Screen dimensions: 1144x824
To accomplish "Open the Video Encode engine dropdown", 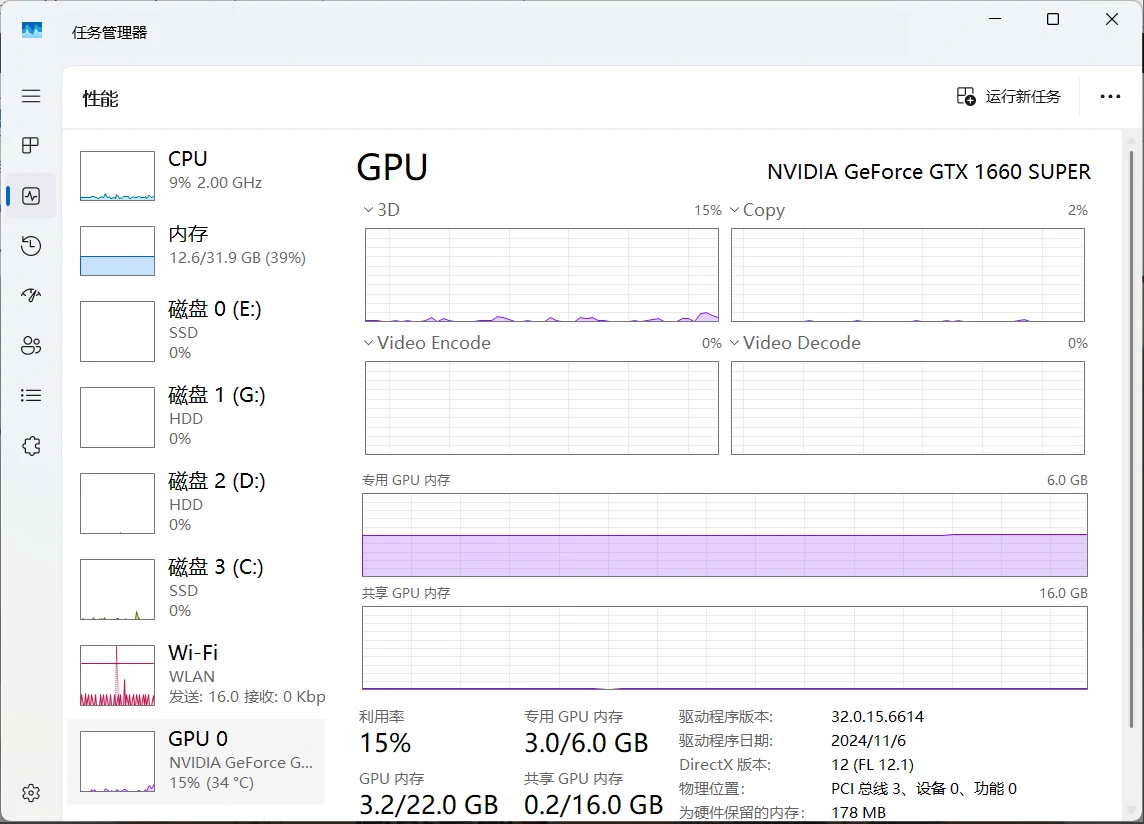I will 368,343.
